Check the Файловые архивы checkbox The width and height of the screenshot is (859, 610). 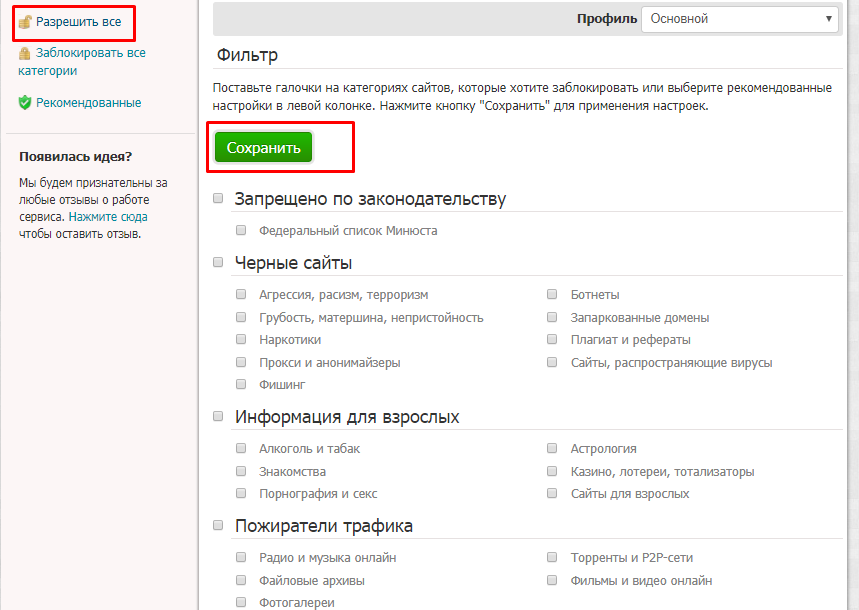click(x=241, y=580)
